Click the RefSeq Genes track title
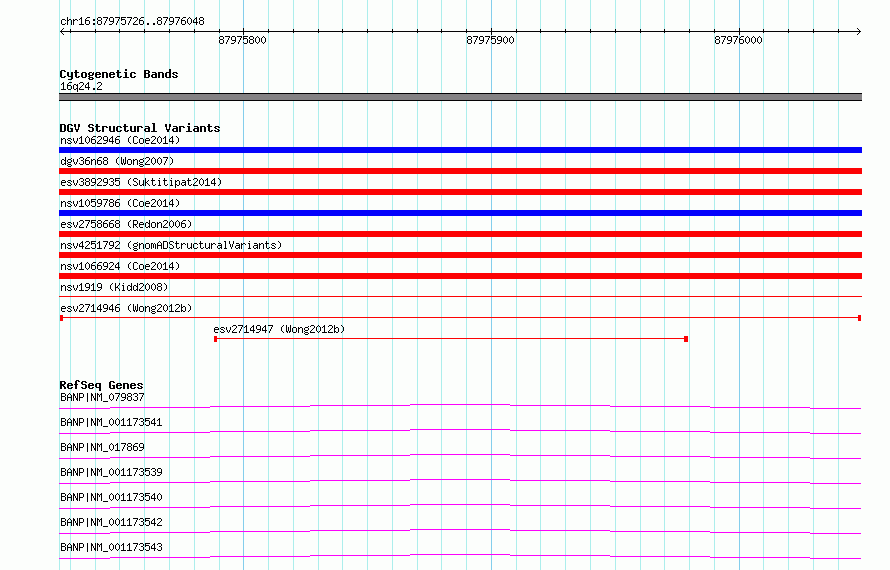Viewport: 890px width, 570px height. (x=101, y=385)
